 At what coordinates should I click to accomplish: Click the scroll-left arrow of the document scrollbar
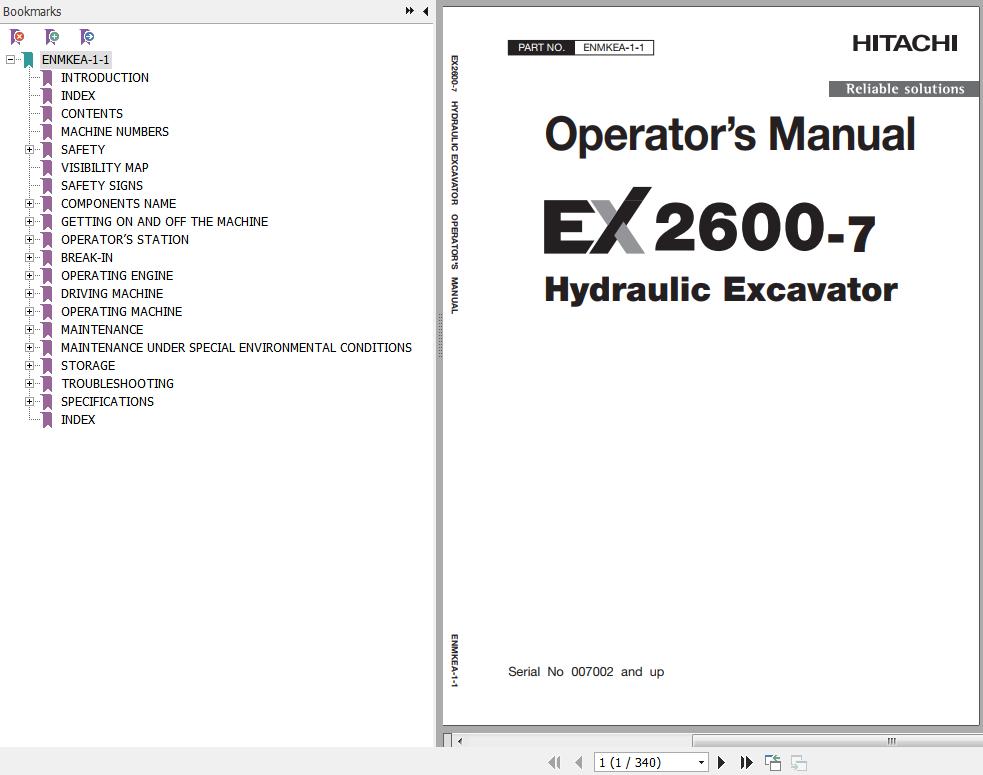click(460, 741)
